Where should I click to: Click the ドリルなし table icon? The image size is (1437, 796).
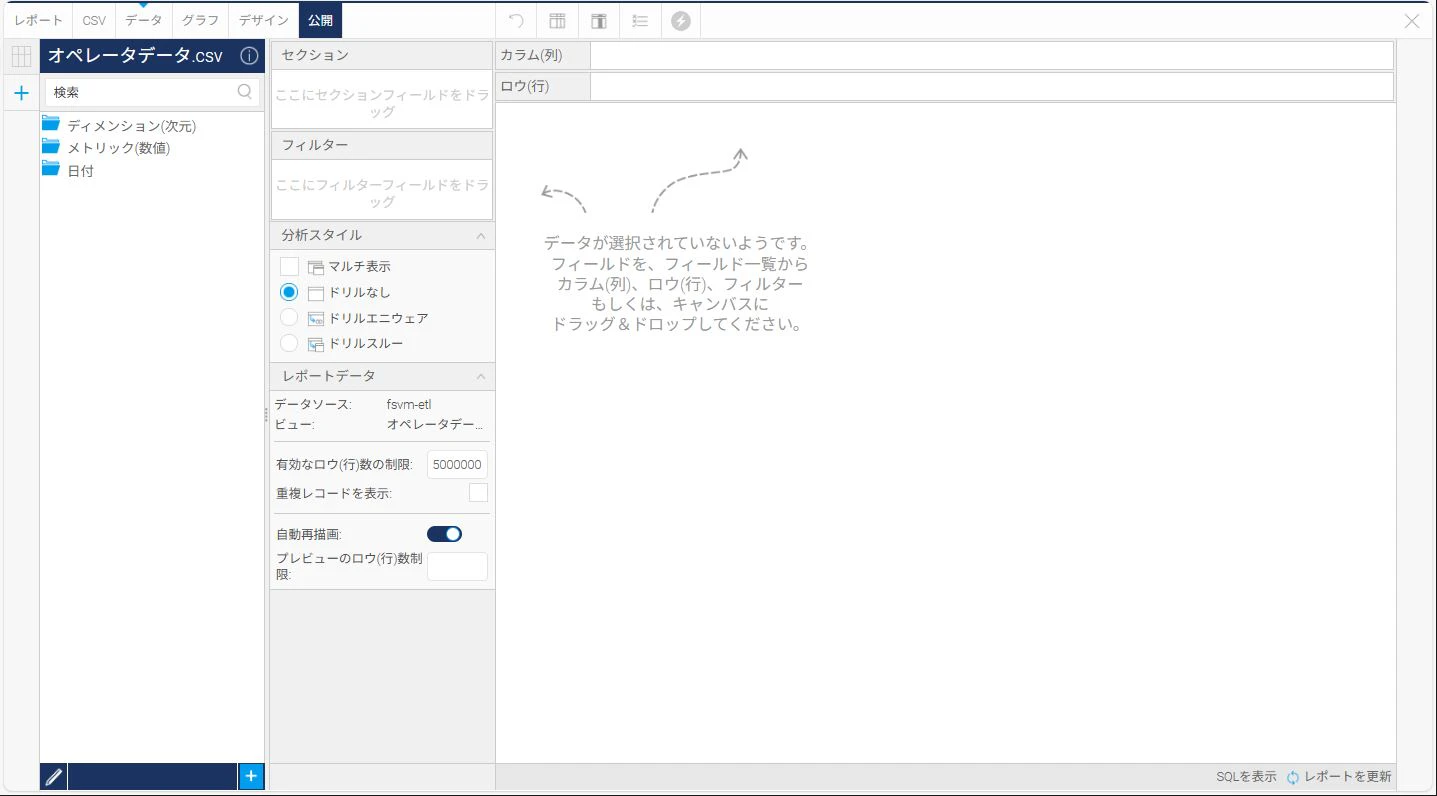tap(316, 293)
